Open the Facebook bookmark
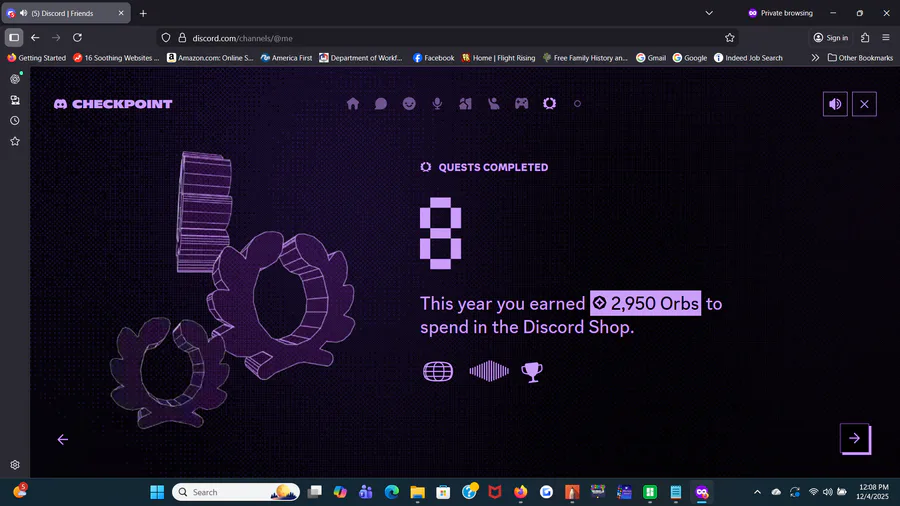This screenshot has width=900, height=506. click(433, 58)
